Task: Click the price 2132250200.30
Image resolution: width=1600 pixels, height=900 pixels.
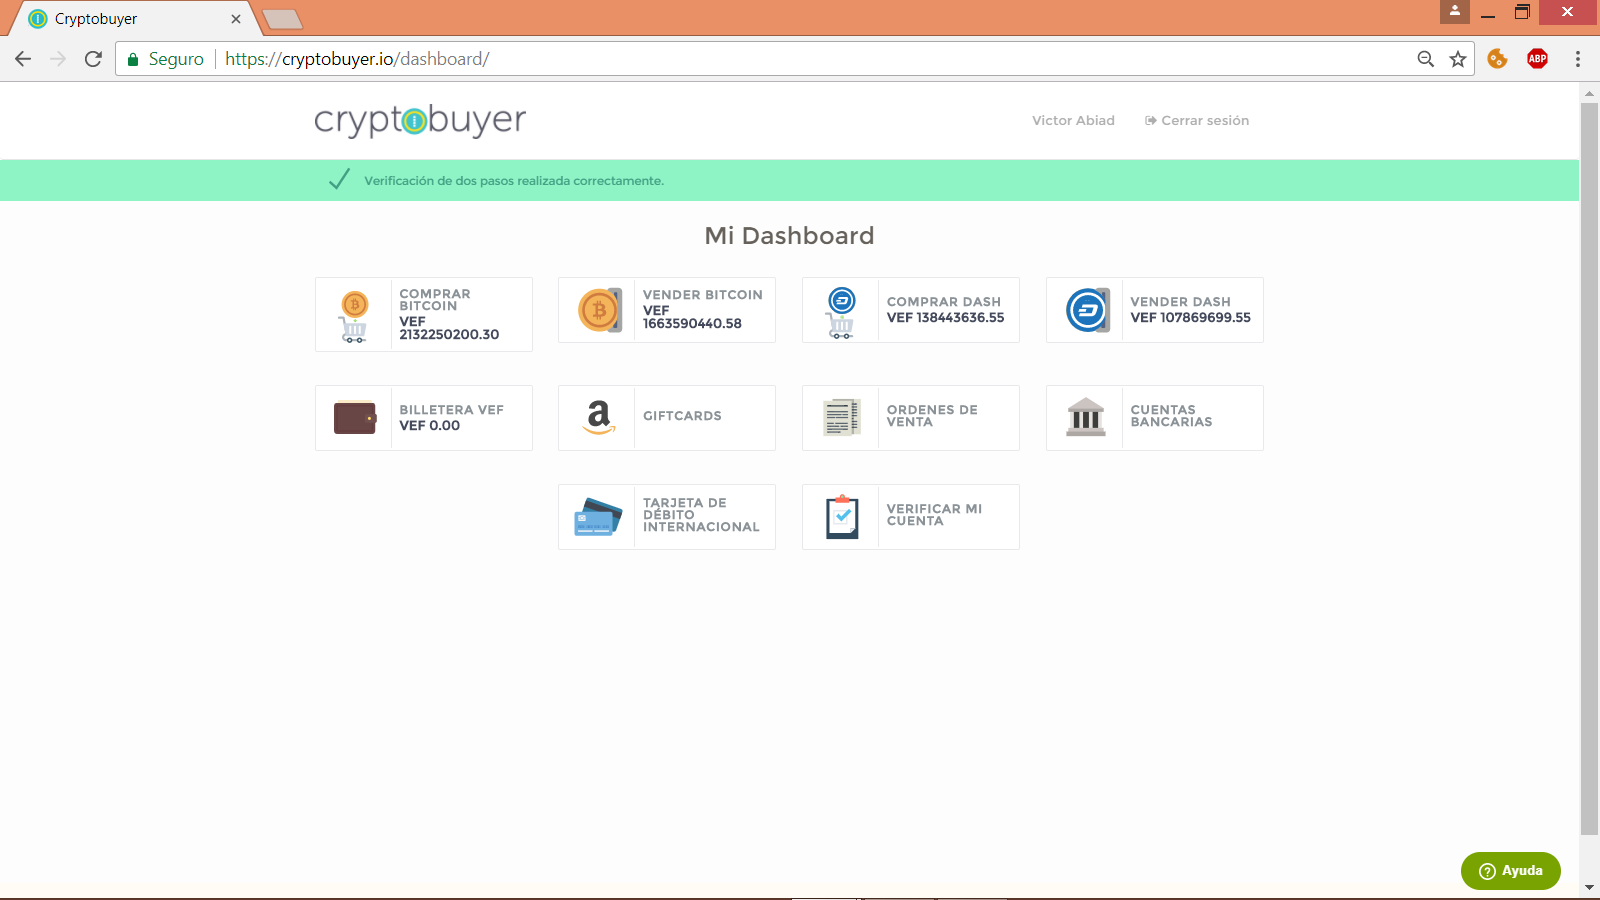Action: pos(449,335)
